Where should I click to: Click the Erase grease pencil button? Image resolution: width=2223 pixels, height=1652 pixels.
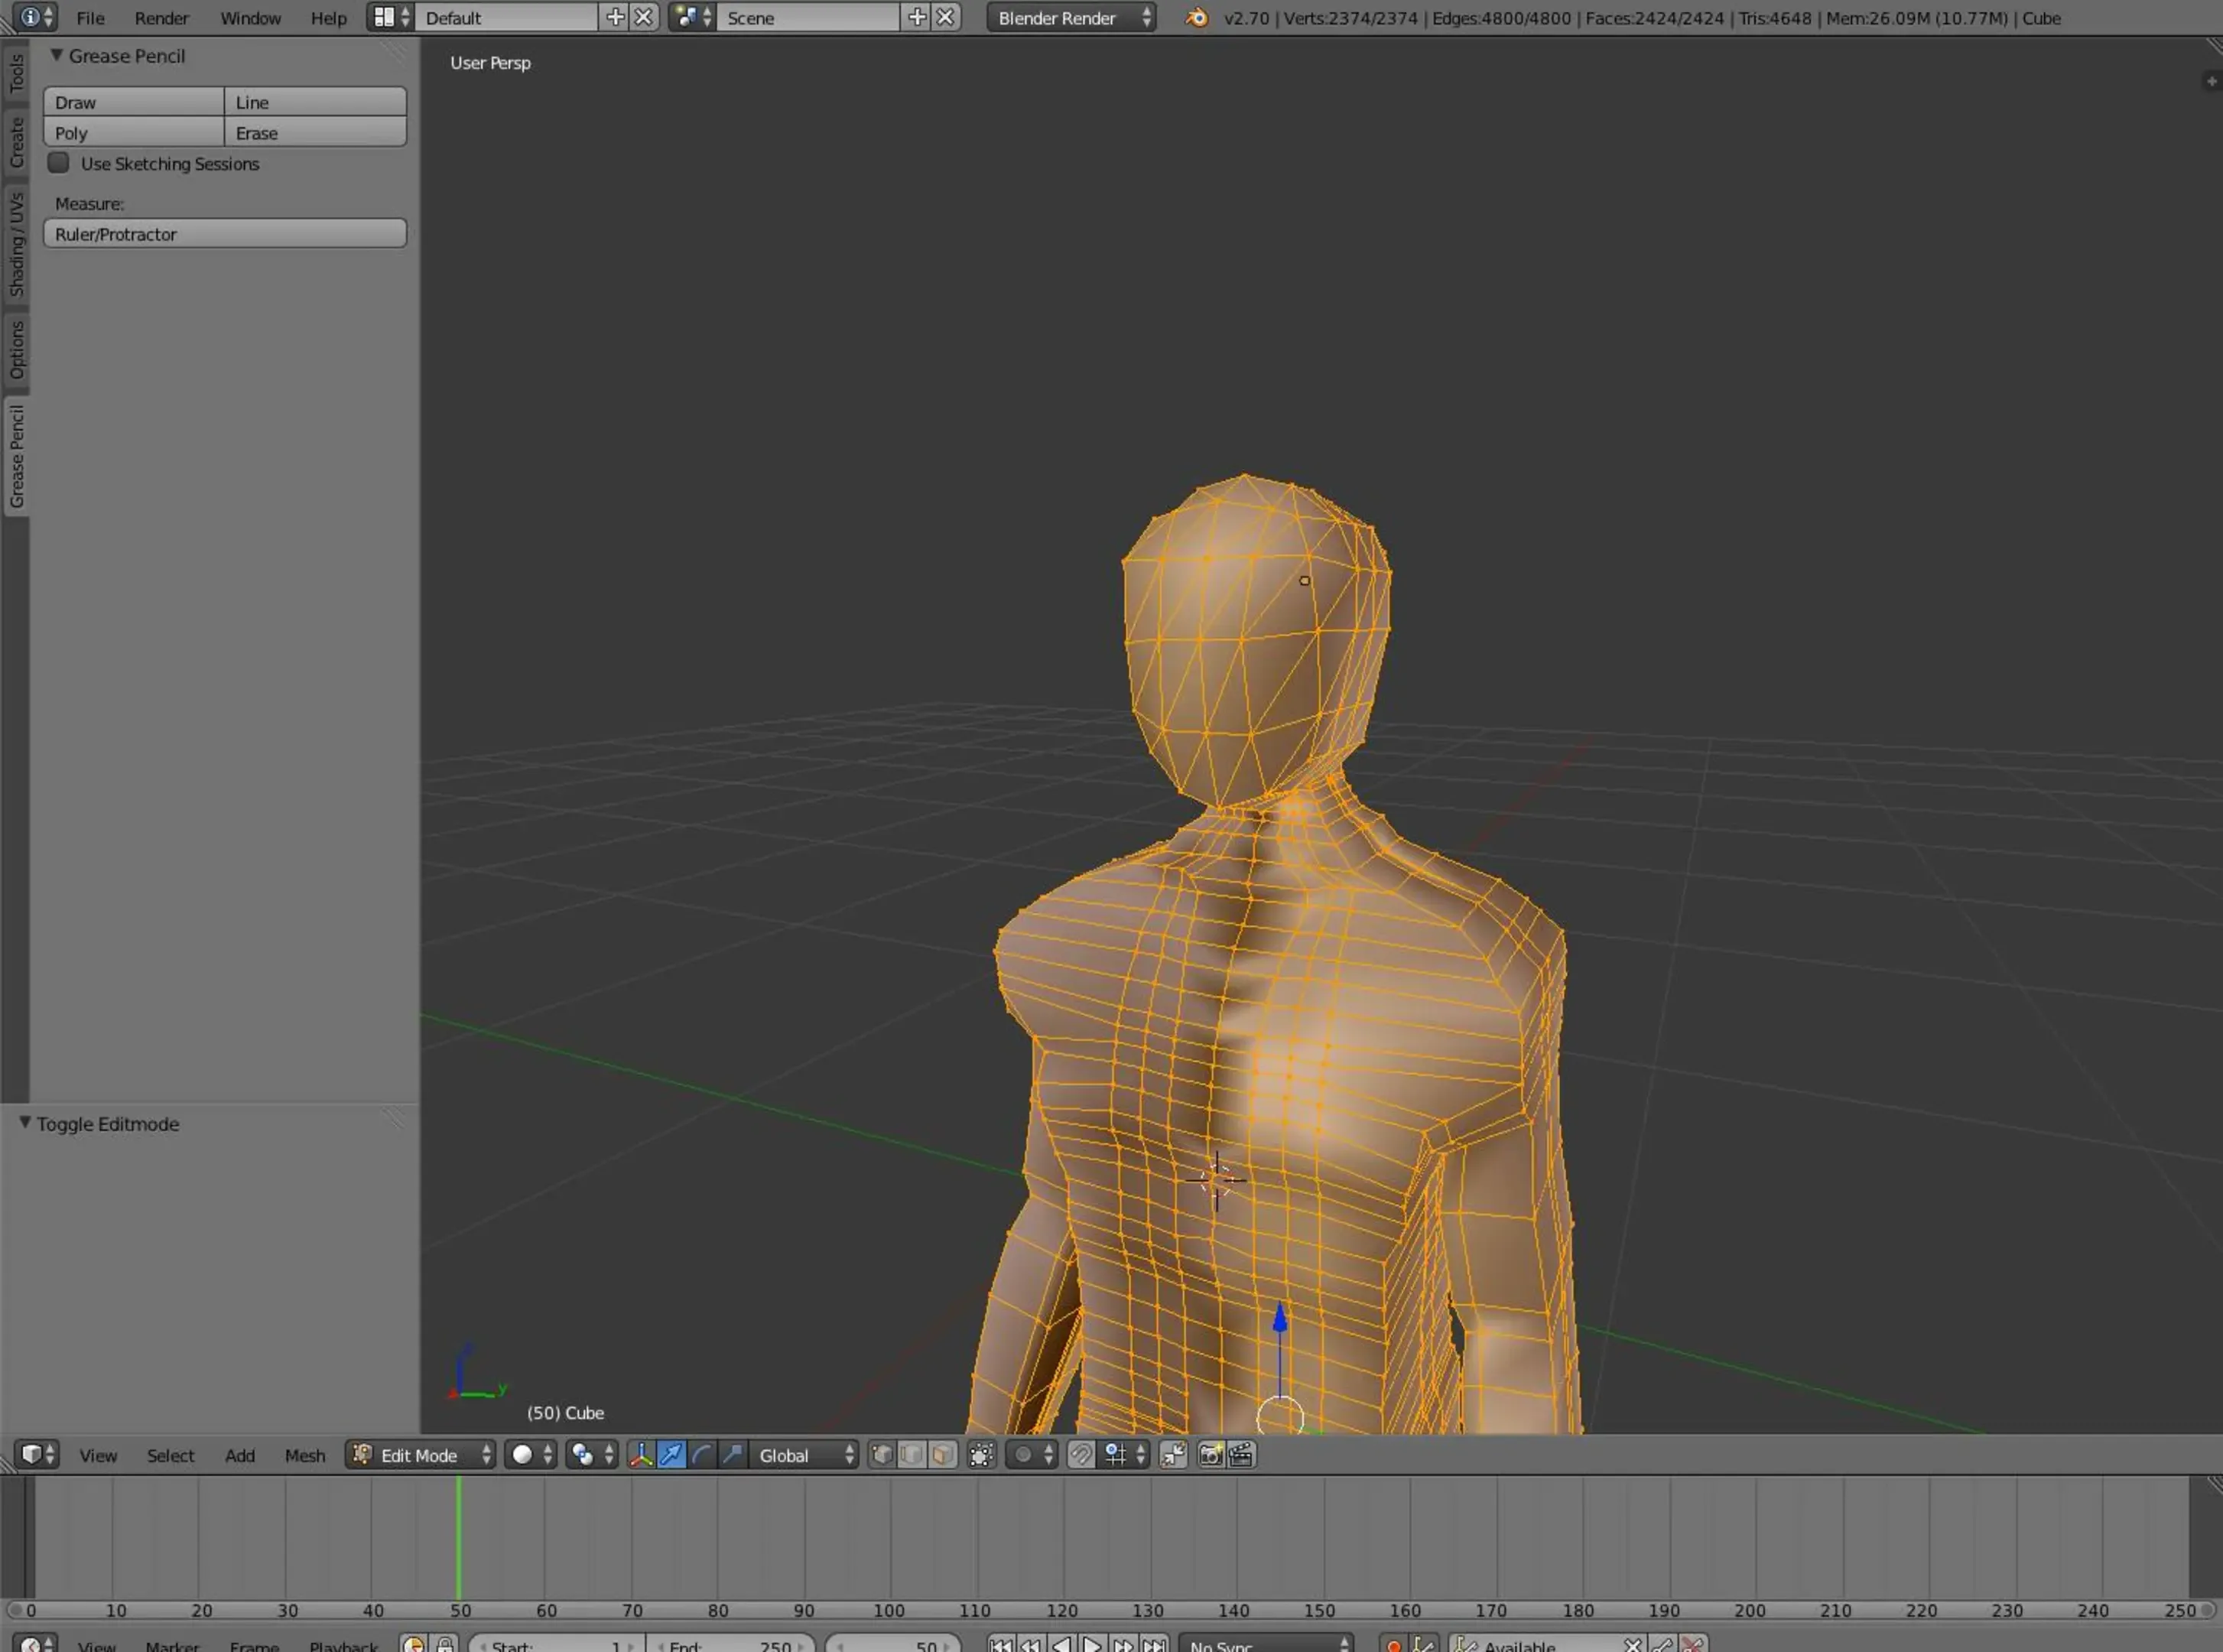coord(315,133)
